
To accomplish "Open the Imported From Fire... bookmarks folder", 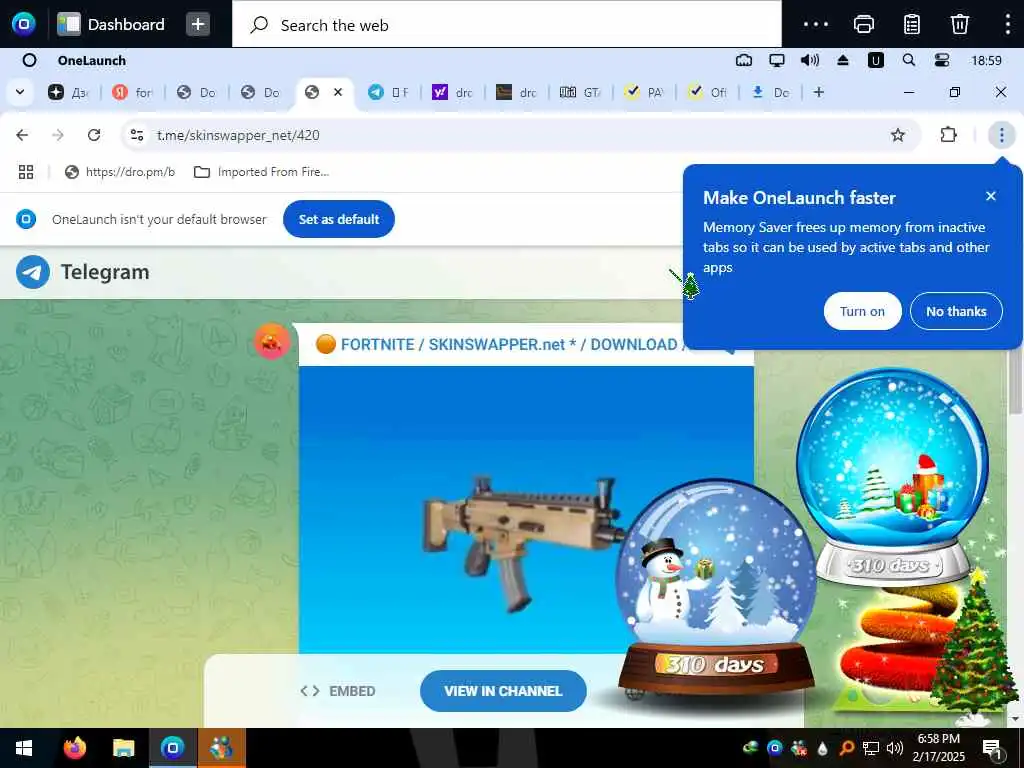I will pyautogui.click(x=262, y=172).
